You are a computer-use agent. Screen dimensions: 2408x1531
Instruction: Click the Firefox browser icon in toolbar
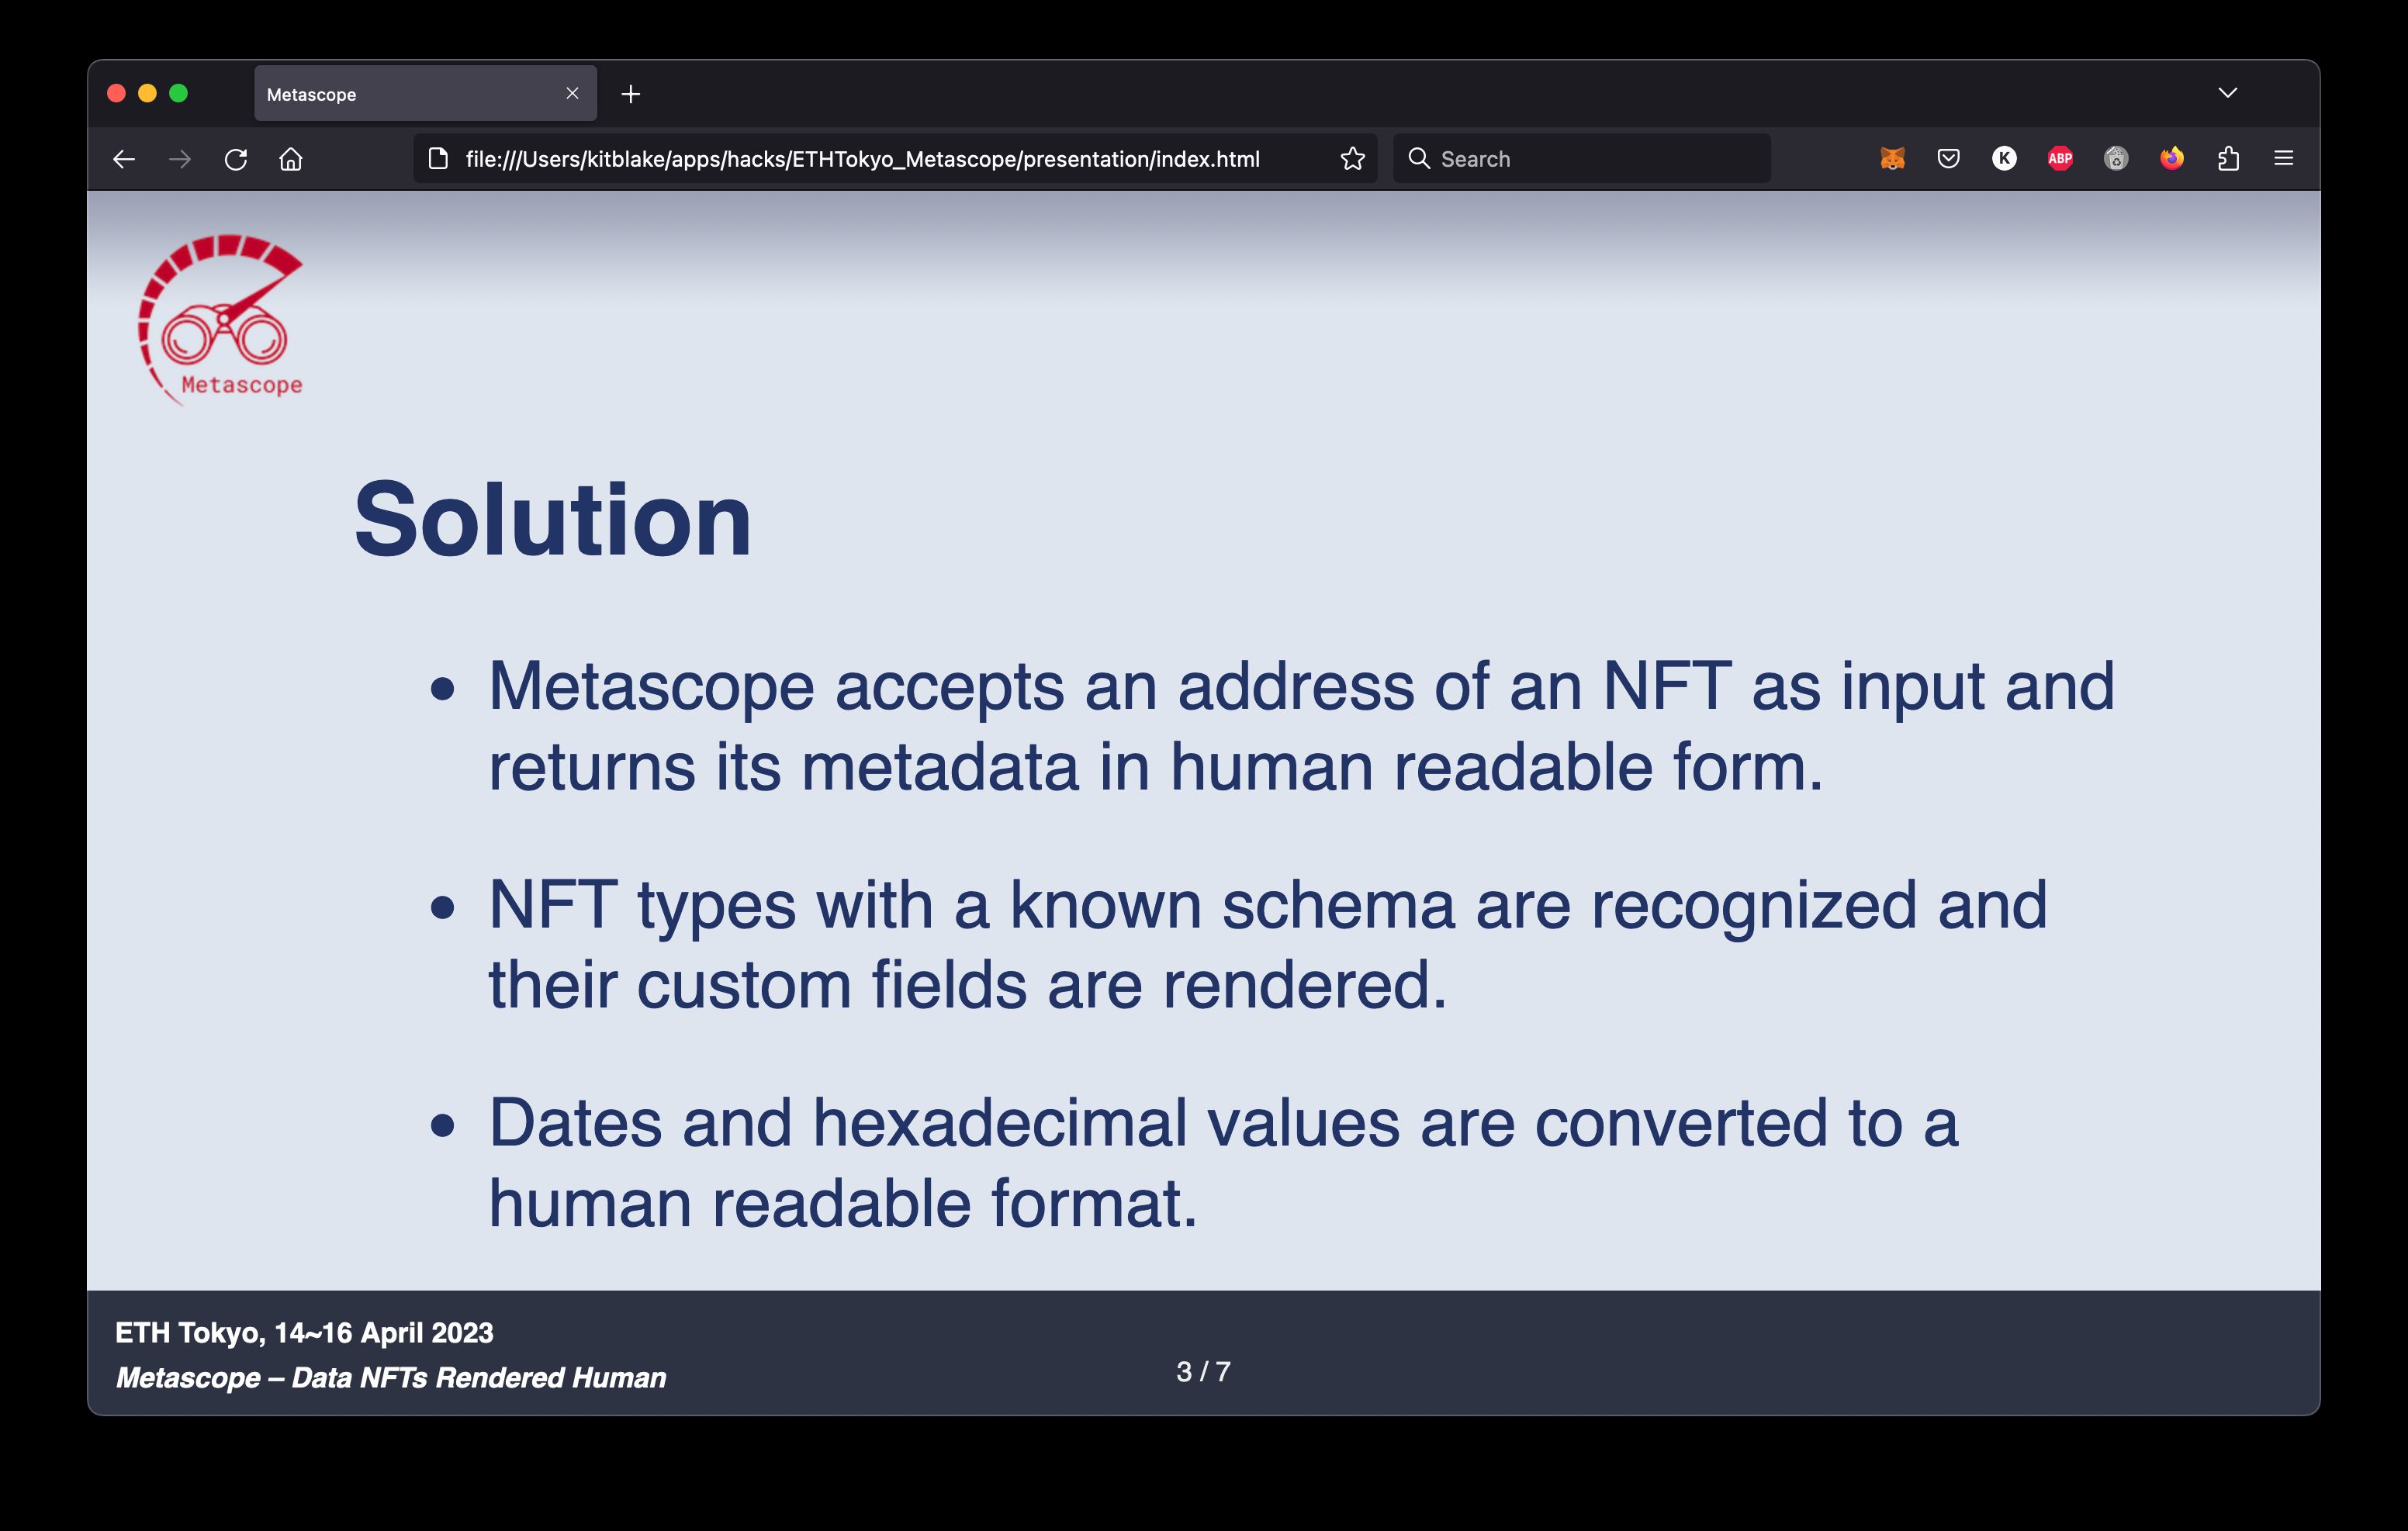coord(2171,158)
